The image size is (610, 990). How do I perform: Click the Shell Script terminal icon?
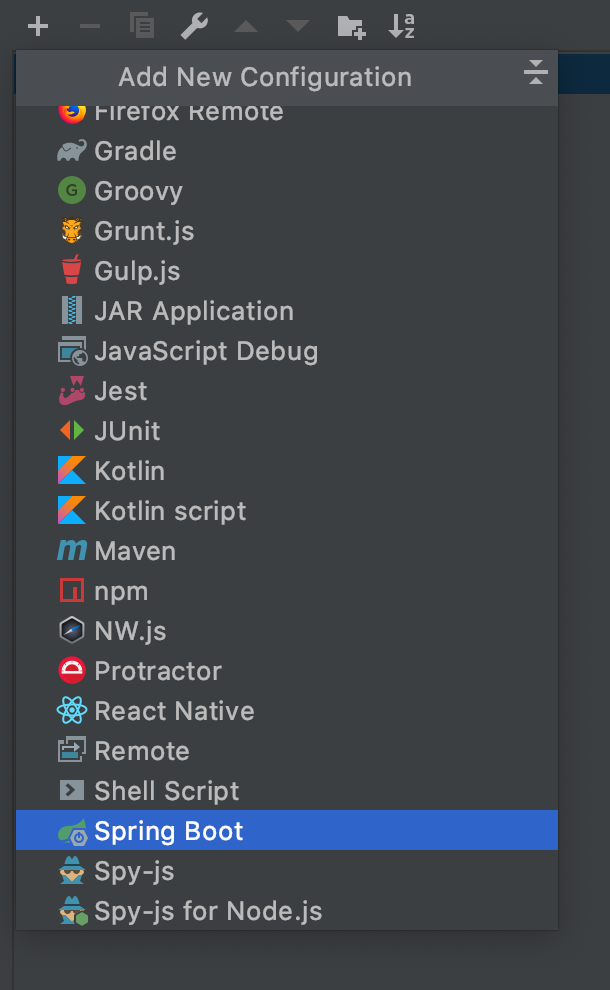72,790
